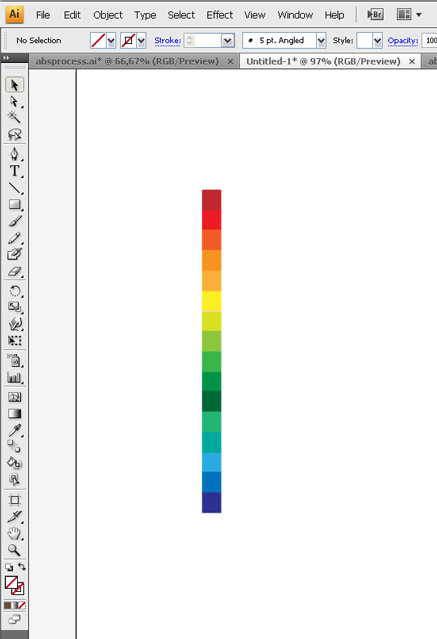Select the Line Segment tool
Image resolution: width=437 pixels, height=639 pixels.
(15, 188)
